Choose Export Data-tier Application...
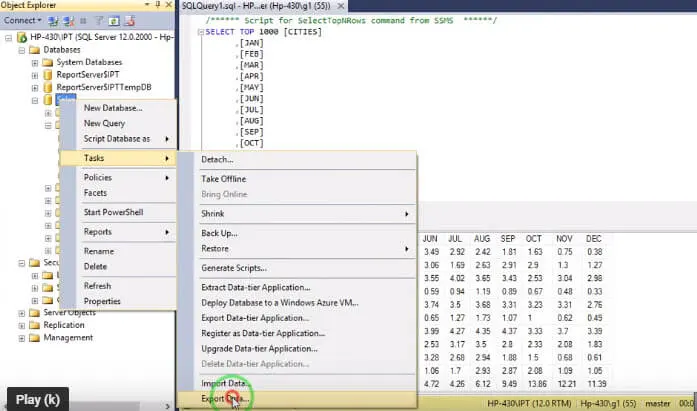This screenshot has height=411, width=697. click(x=297, y=318)
